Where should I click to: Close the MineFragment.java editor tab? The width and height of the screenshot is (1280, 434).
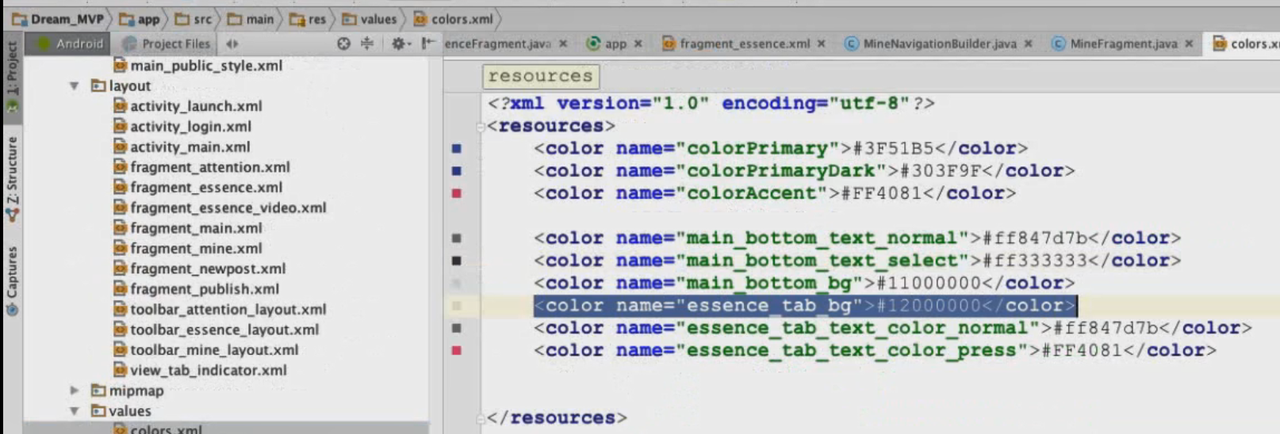1189,44
